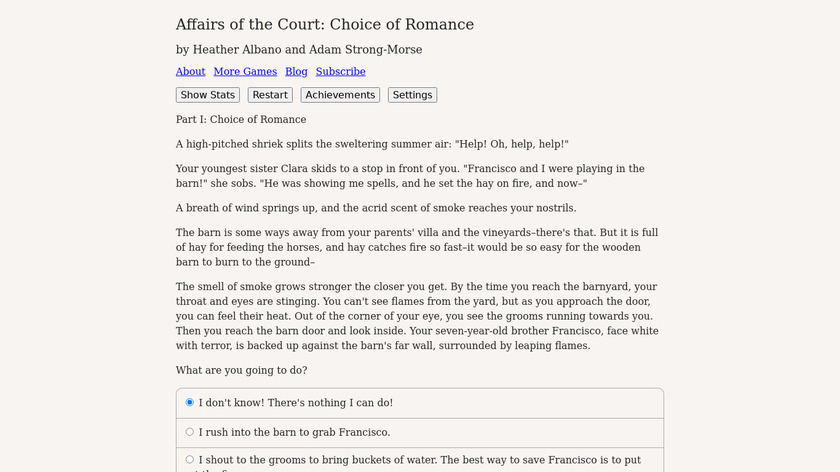Click the Restart button
The width and height of the screenshot is (840, 472).
[270, 95]
